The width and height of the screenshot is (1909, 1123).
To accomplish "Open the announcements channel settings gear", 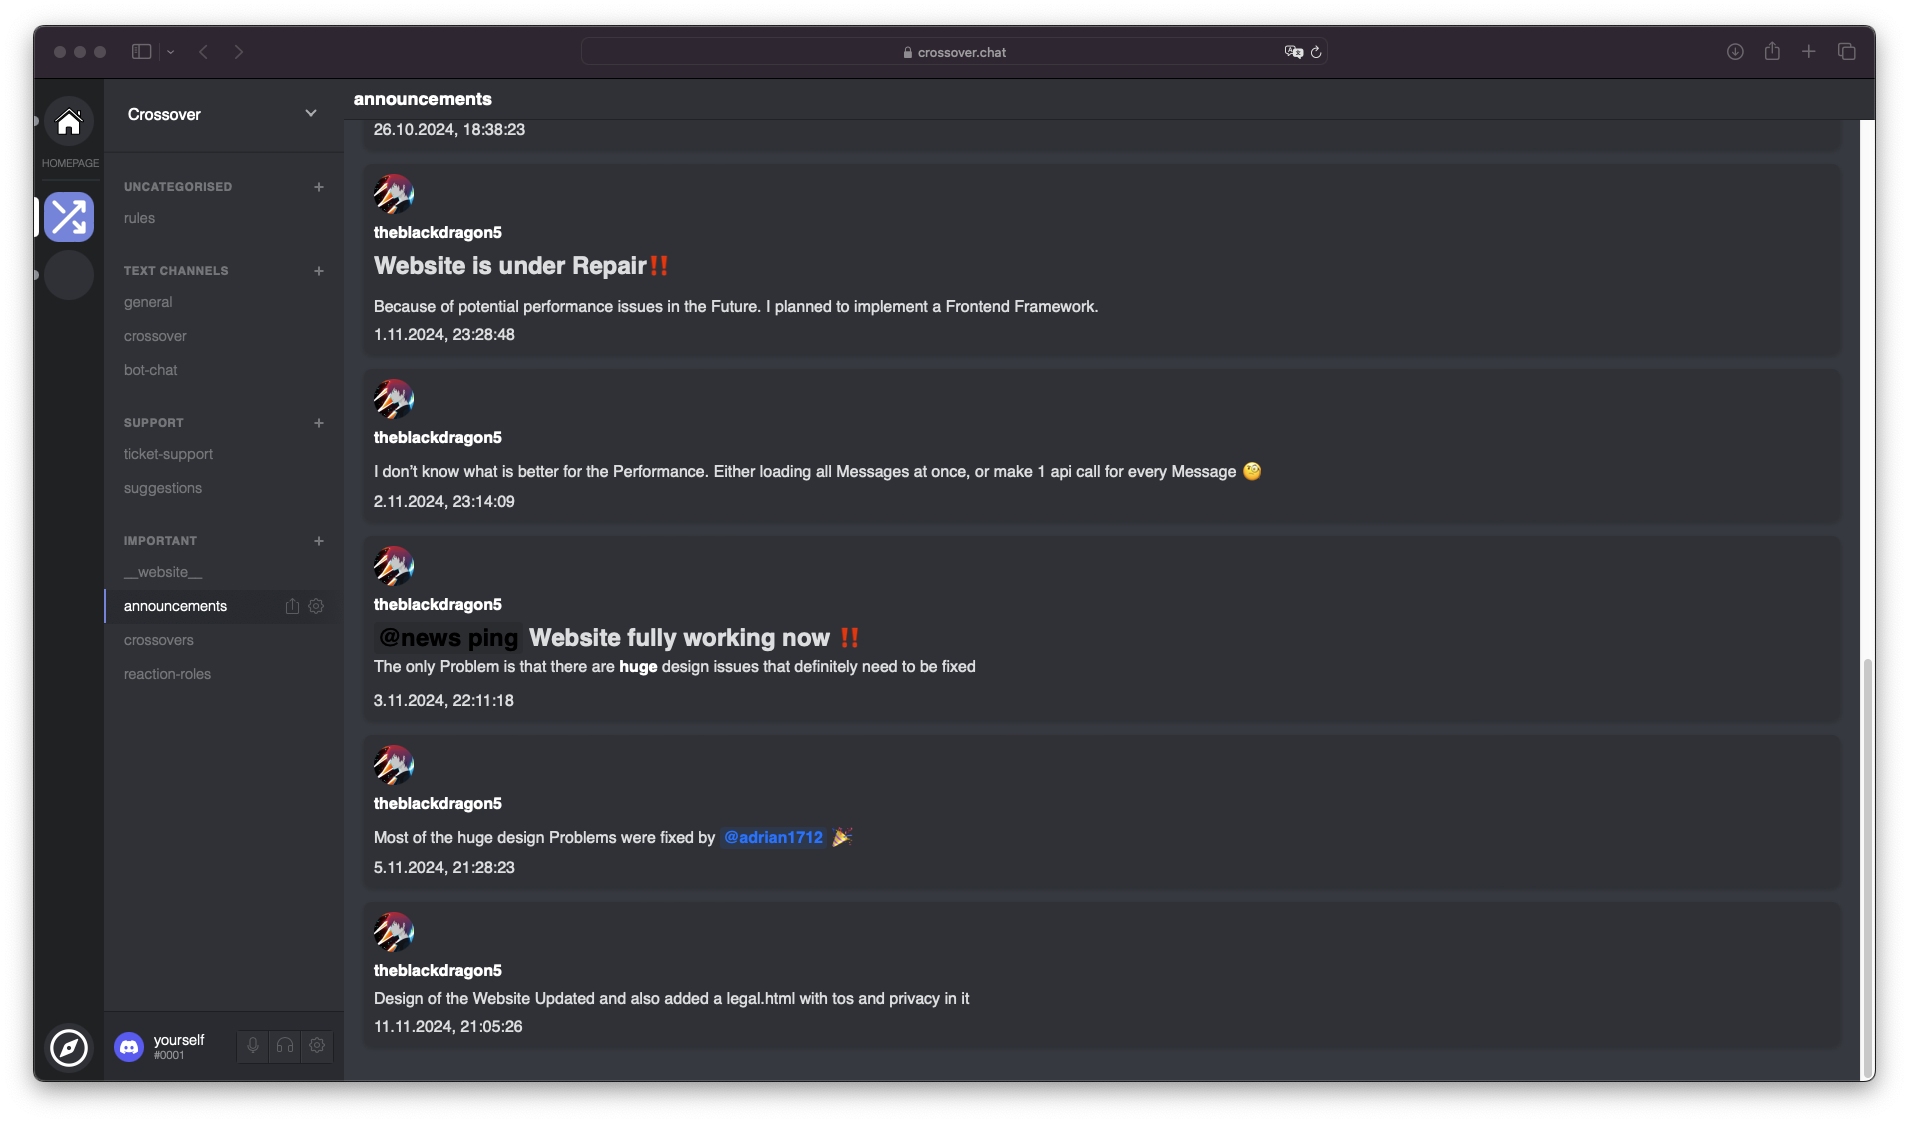I will (316, 606).
